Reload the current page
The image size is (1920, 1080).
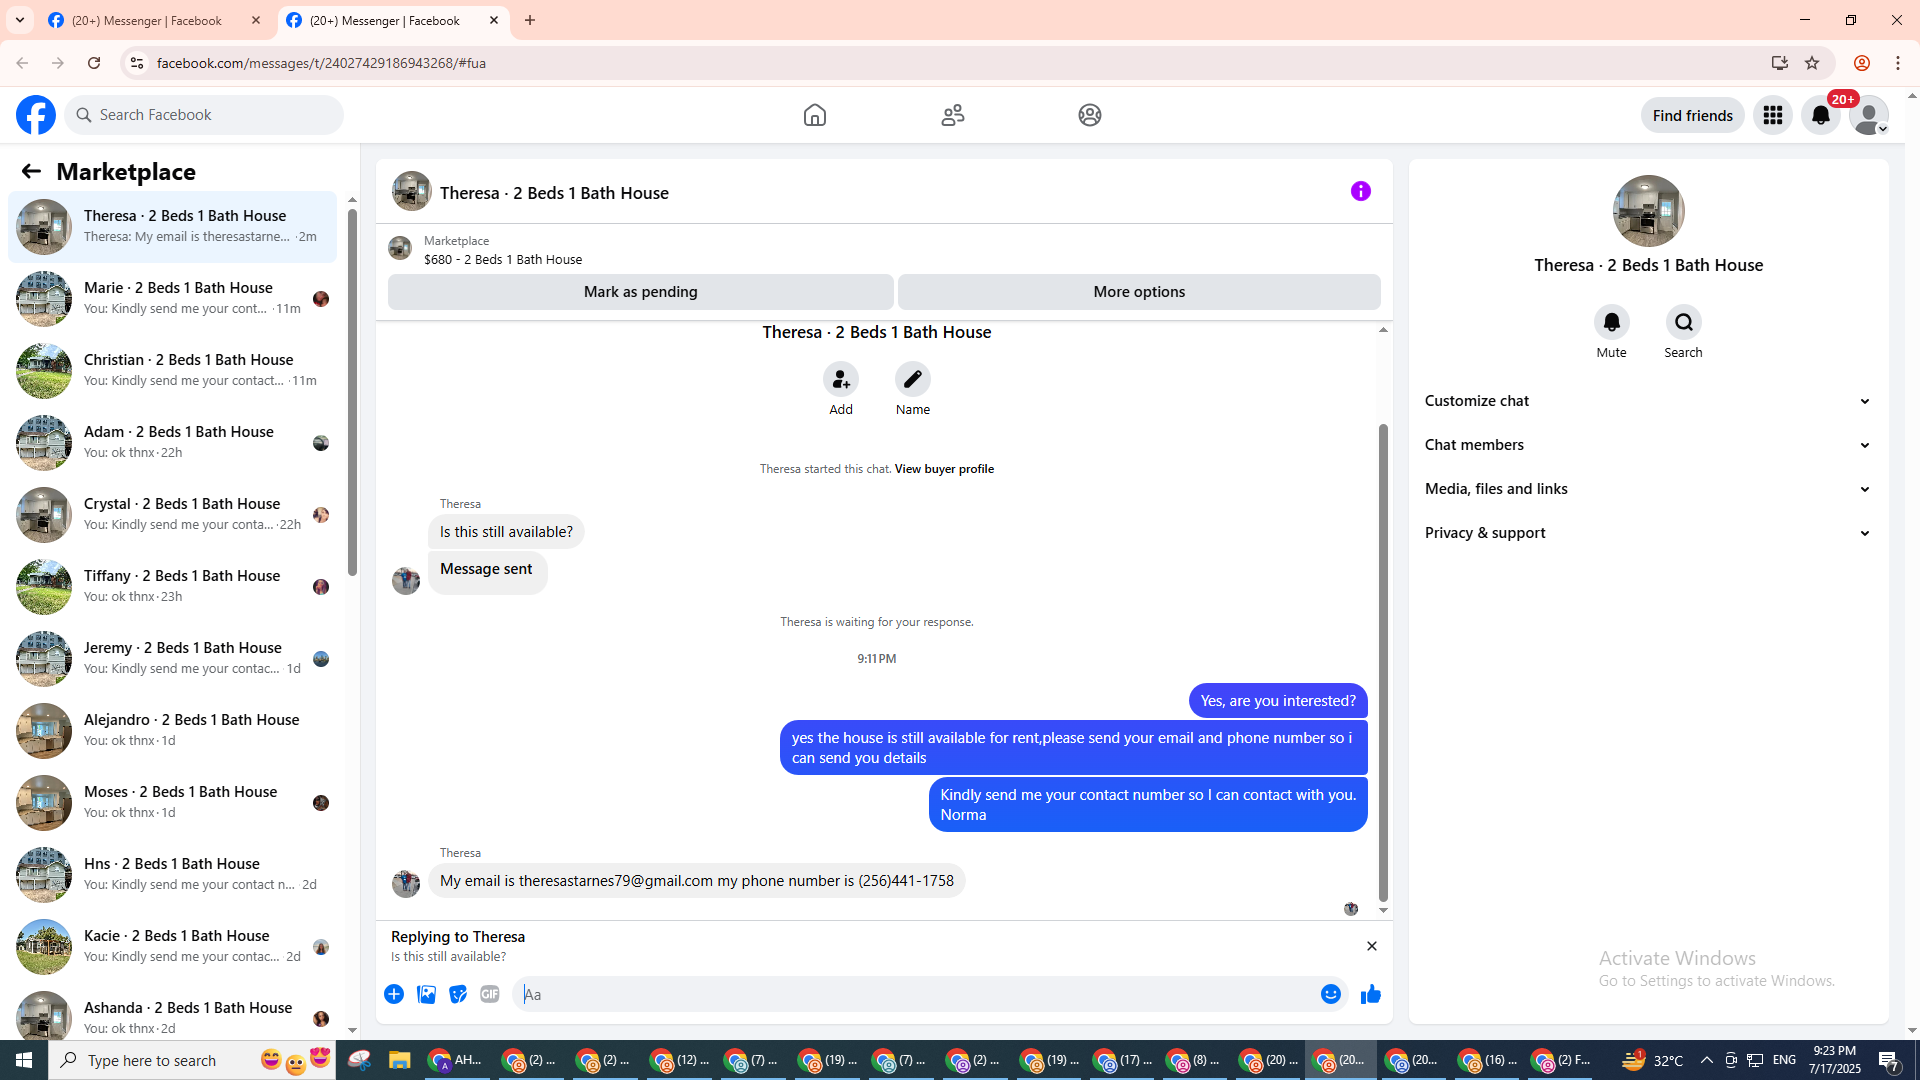click(x=94, y=63)
